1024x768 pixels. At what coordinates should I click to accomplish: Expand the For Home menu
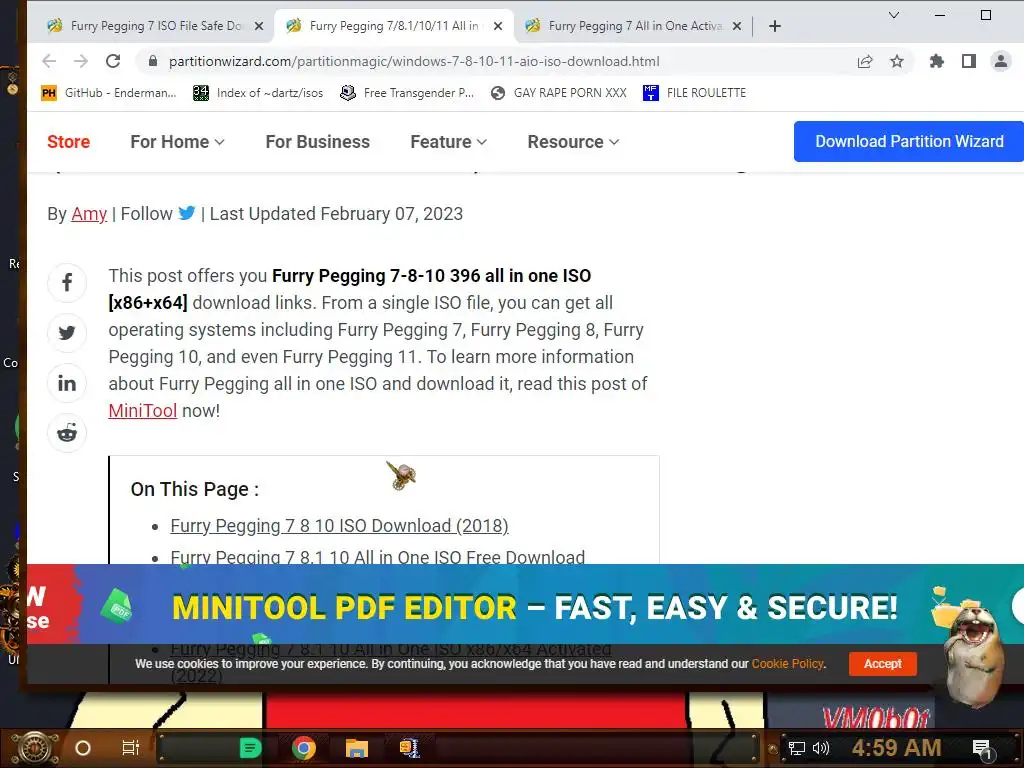tap(177, 142)
